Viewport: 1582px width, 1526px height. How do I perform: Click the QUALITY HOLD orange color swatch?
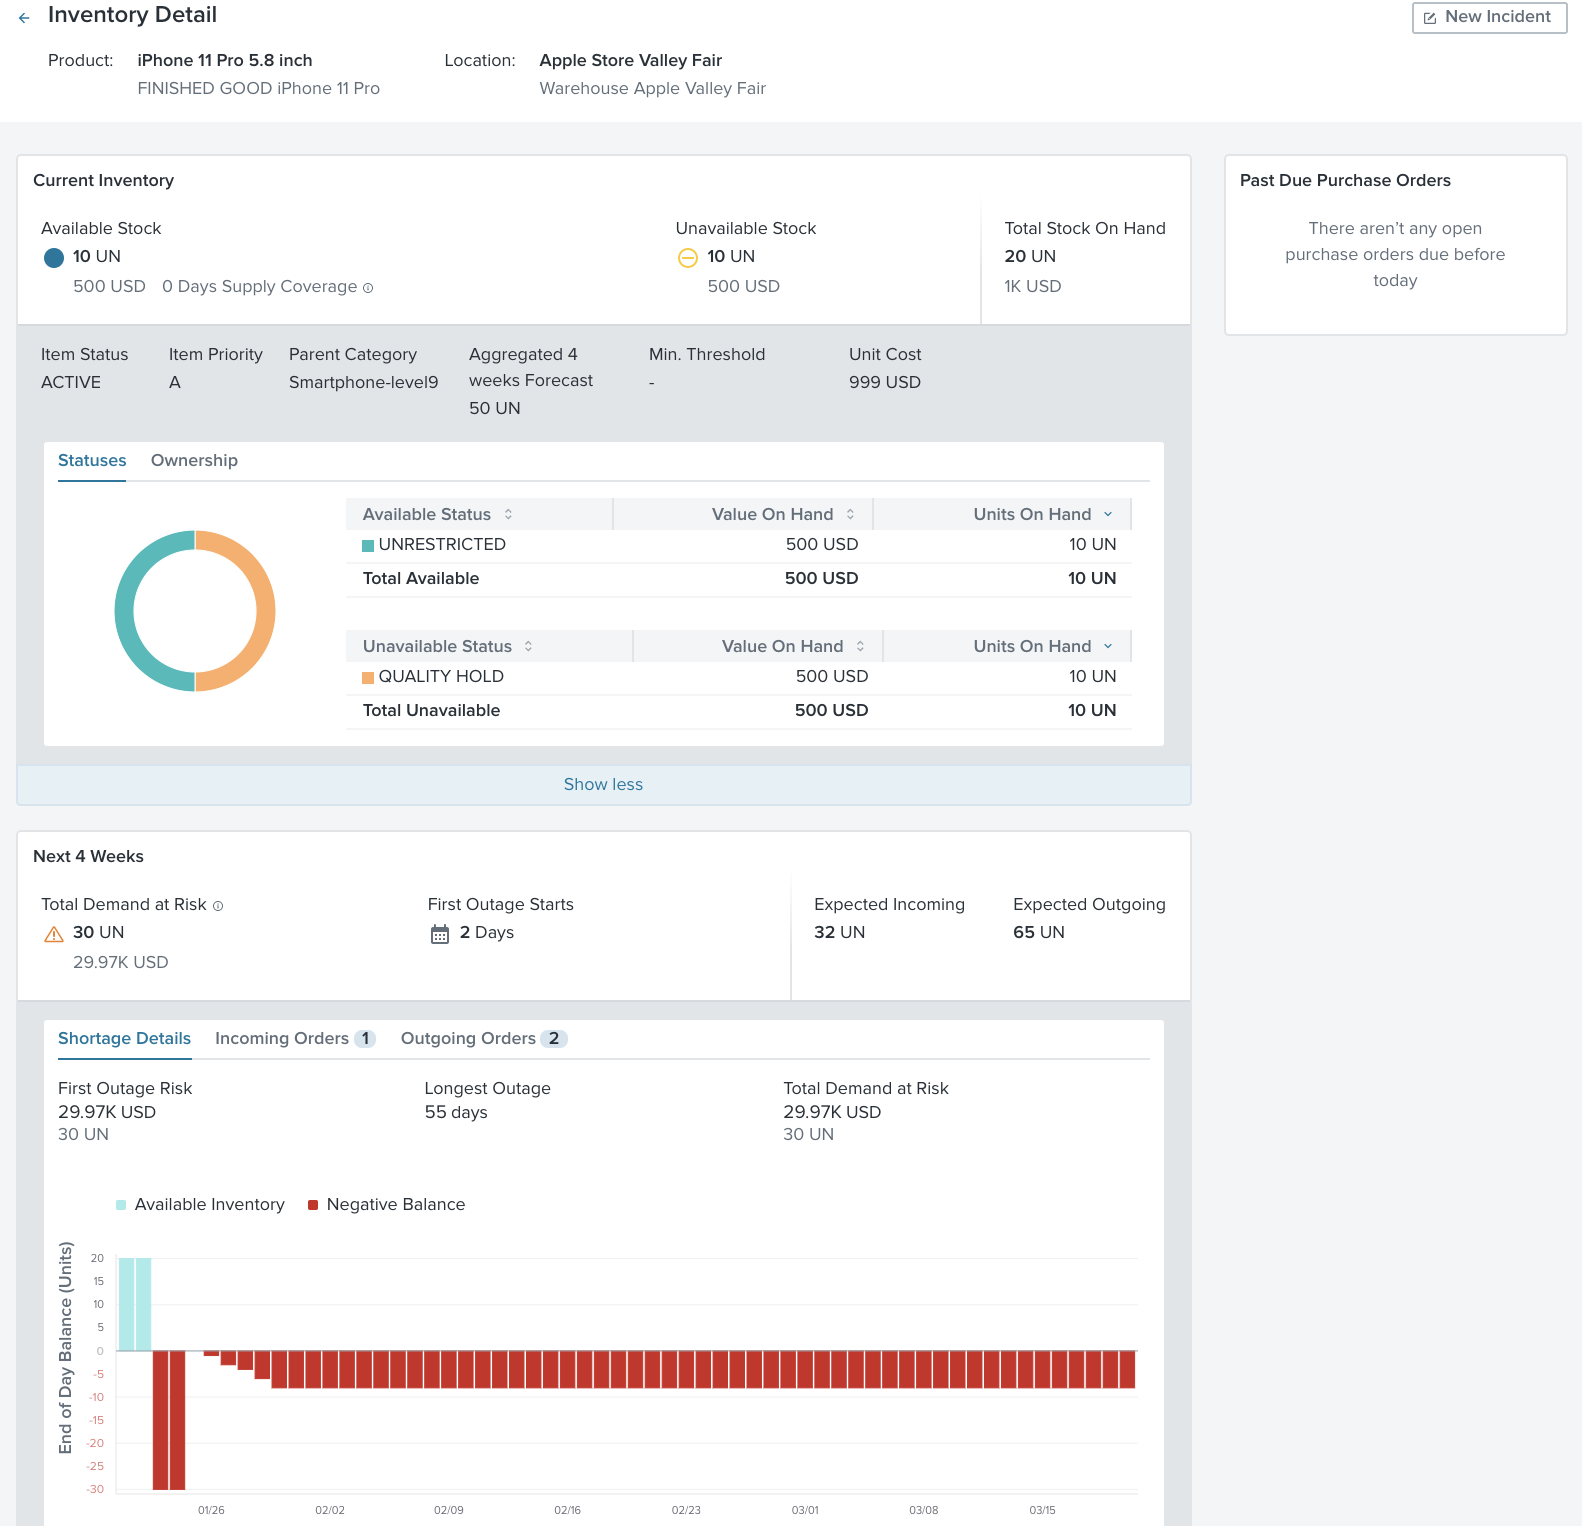point(368,677)
